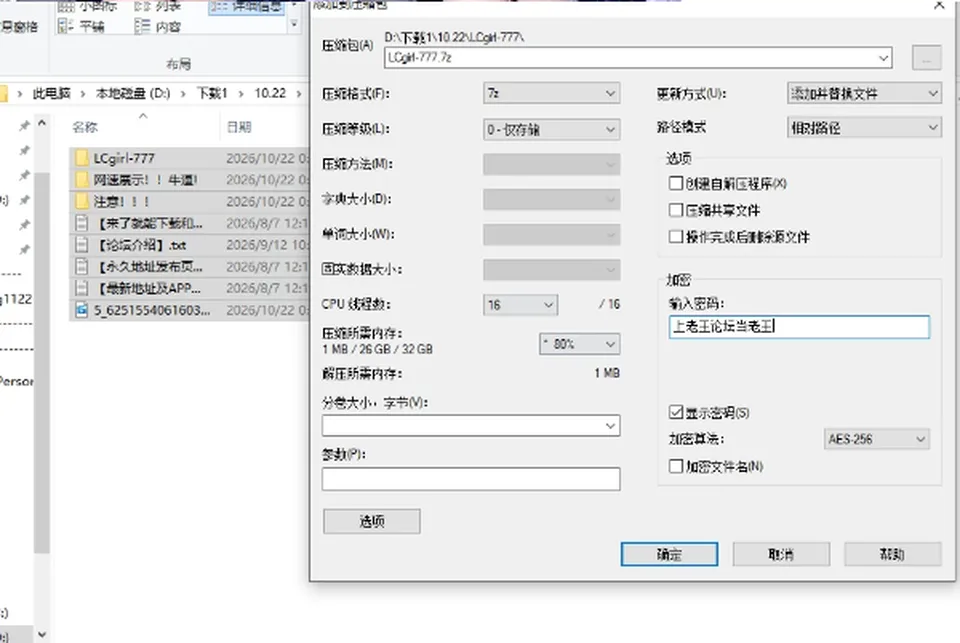Open the CPU 线程数 dropdown

[x=520, y=304]
